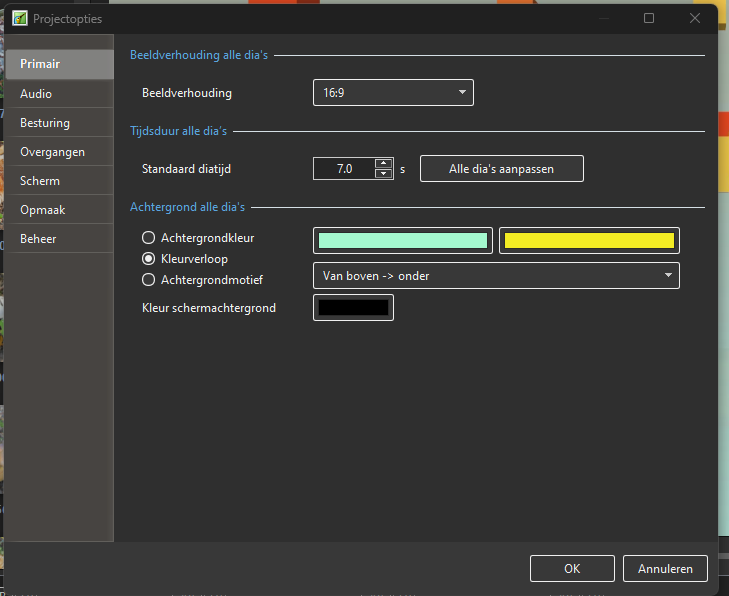Screen dimensions: 729x596
Task: Close the Projectopties dialog
Action: pos(695,18)
